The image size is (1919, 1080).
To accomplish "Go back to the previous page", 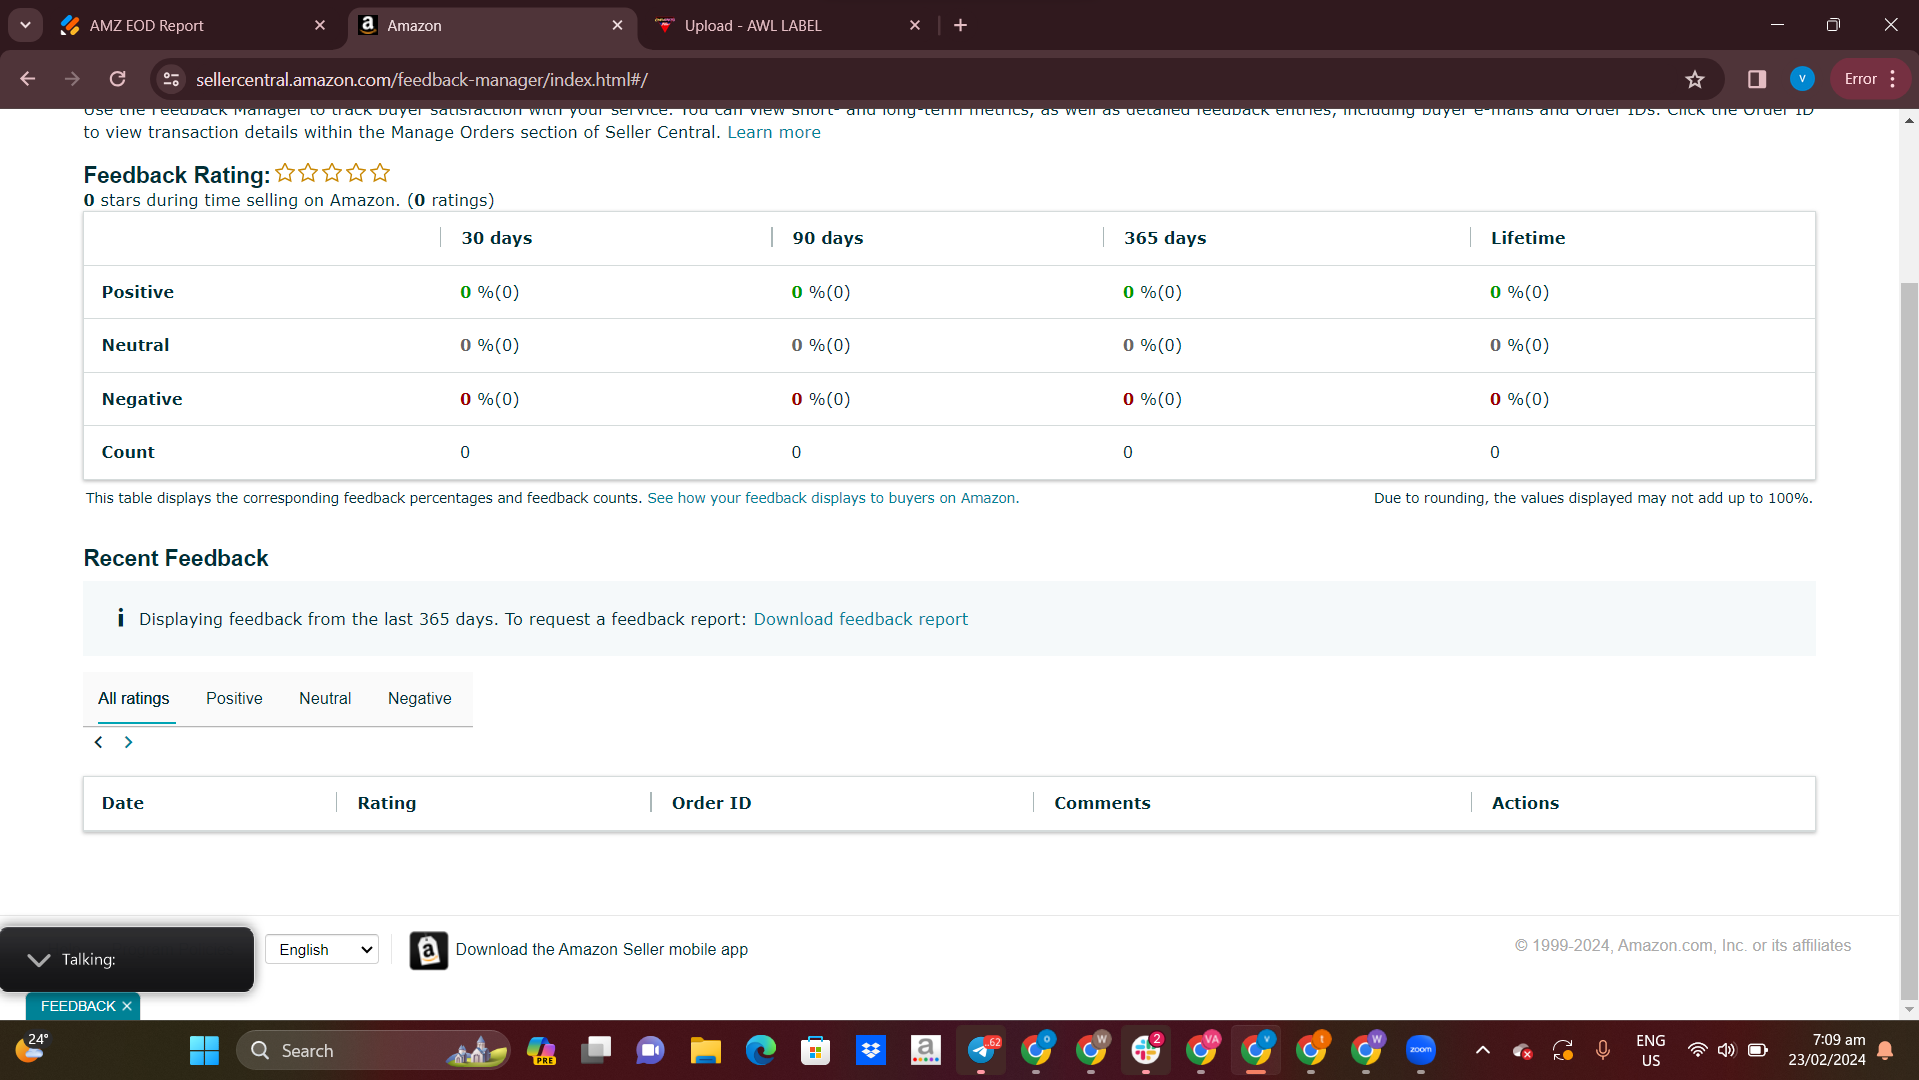I will tap(28, 79).
